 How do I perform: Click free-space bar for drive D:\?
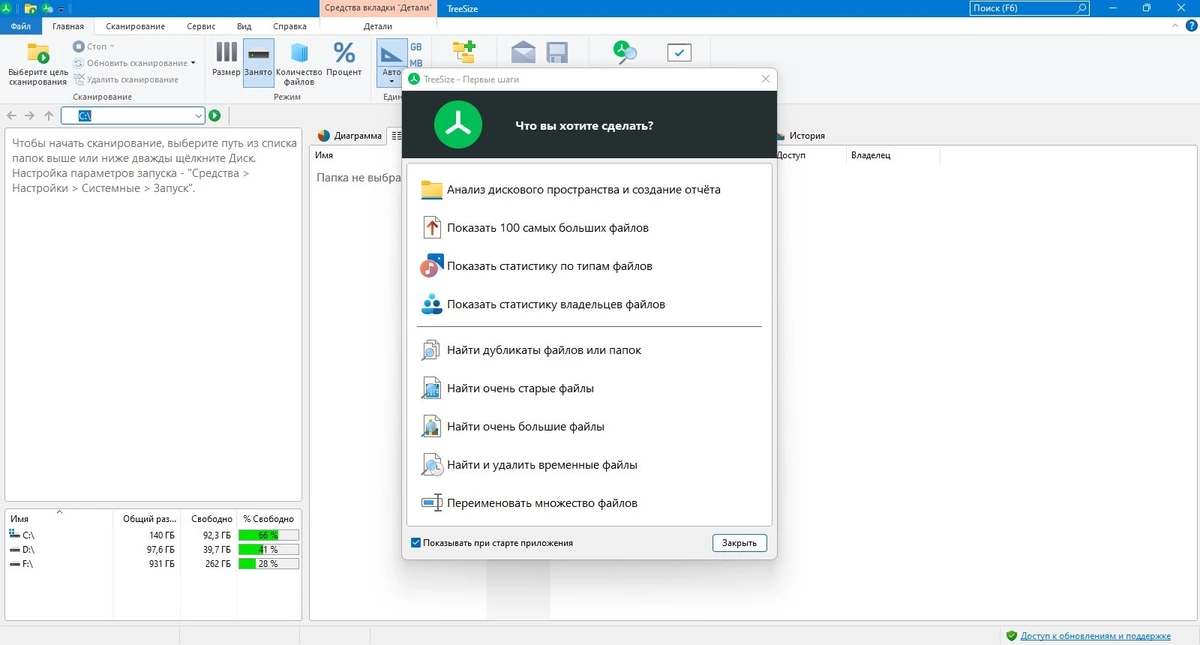[x=268, y=550]
